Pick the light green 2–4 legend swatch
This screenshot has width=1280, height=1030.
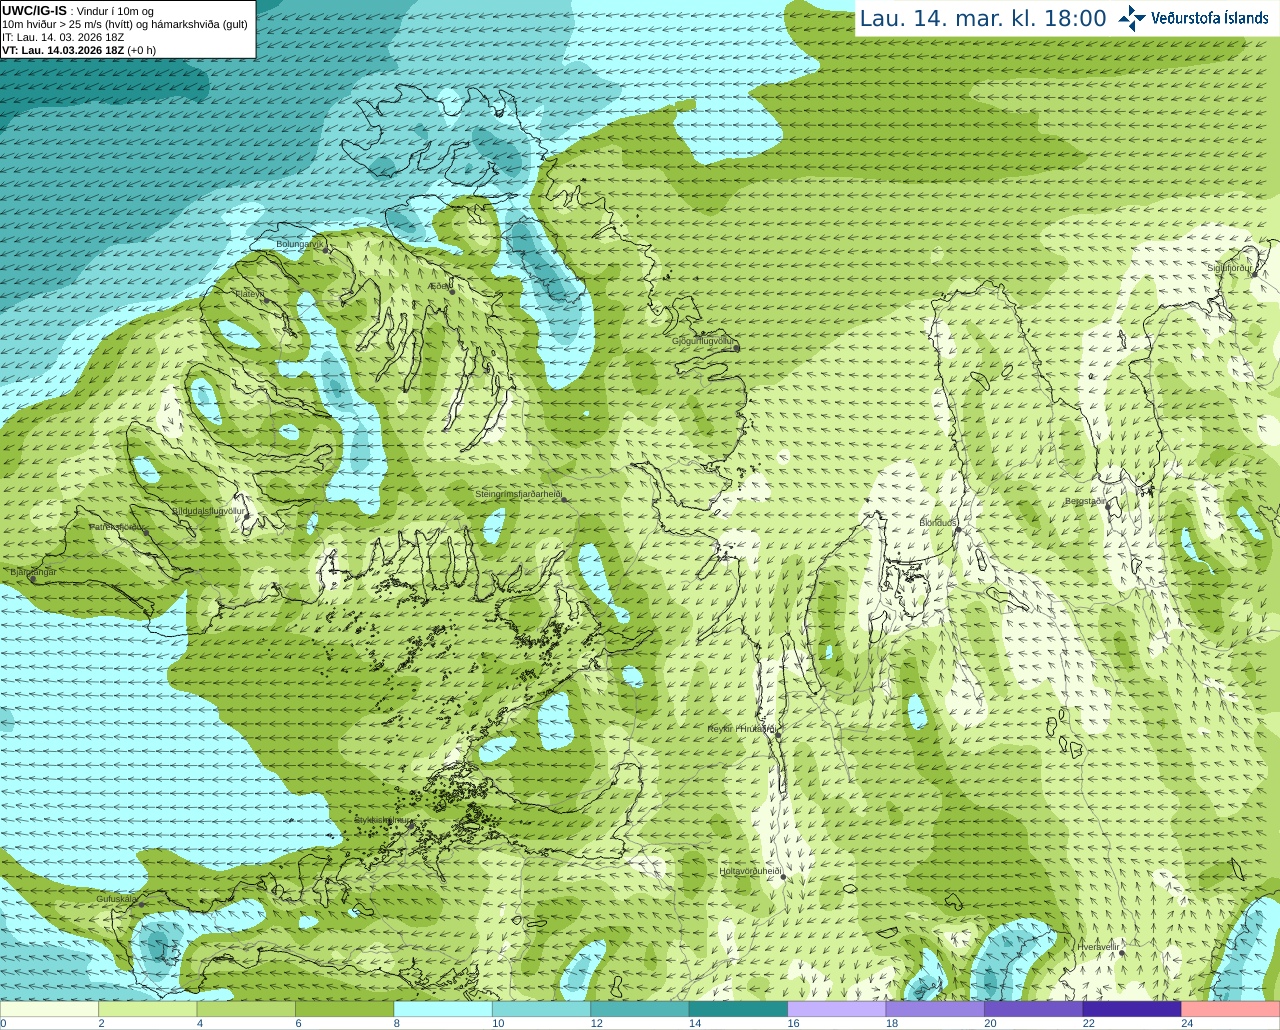coord(148,1008)
